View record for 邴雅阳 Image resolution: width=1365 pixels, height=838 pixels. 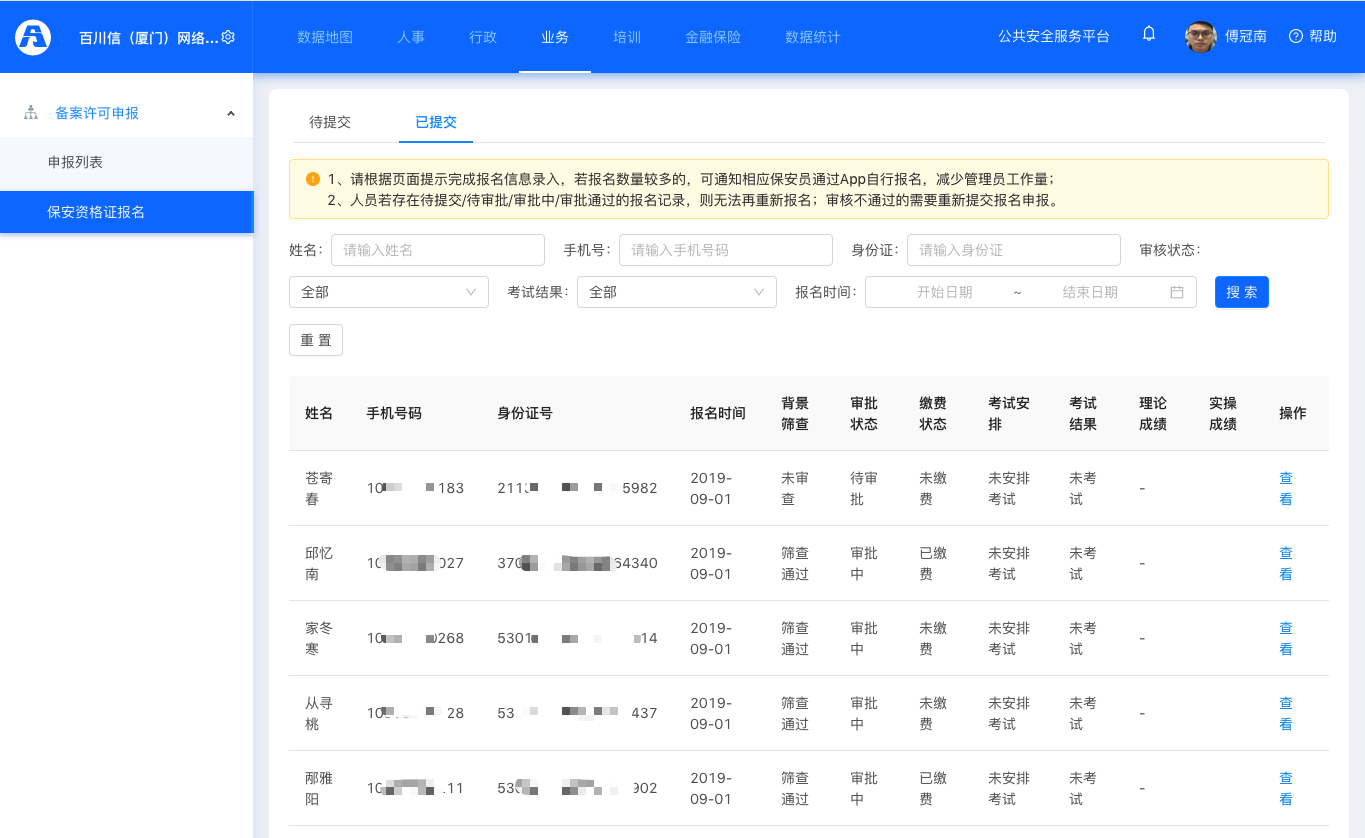pyautogui.click(x=1286, y=788)
